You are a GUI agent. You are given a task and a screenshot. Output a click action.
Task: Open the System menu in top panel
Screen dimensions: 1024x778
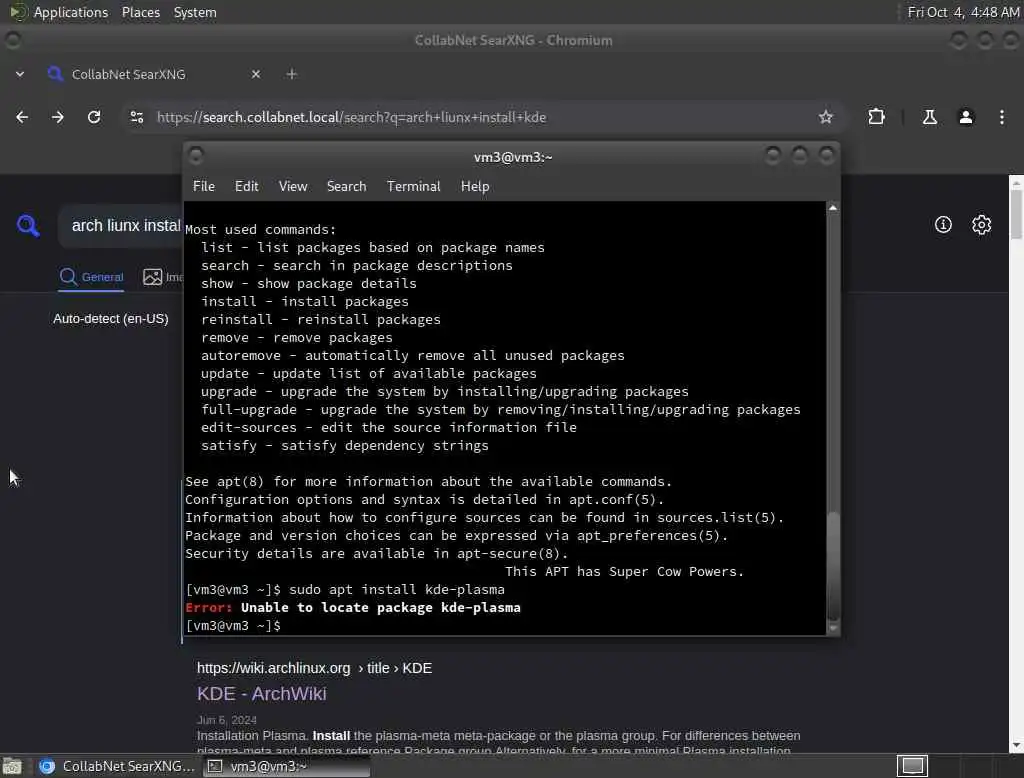point(195,12)
